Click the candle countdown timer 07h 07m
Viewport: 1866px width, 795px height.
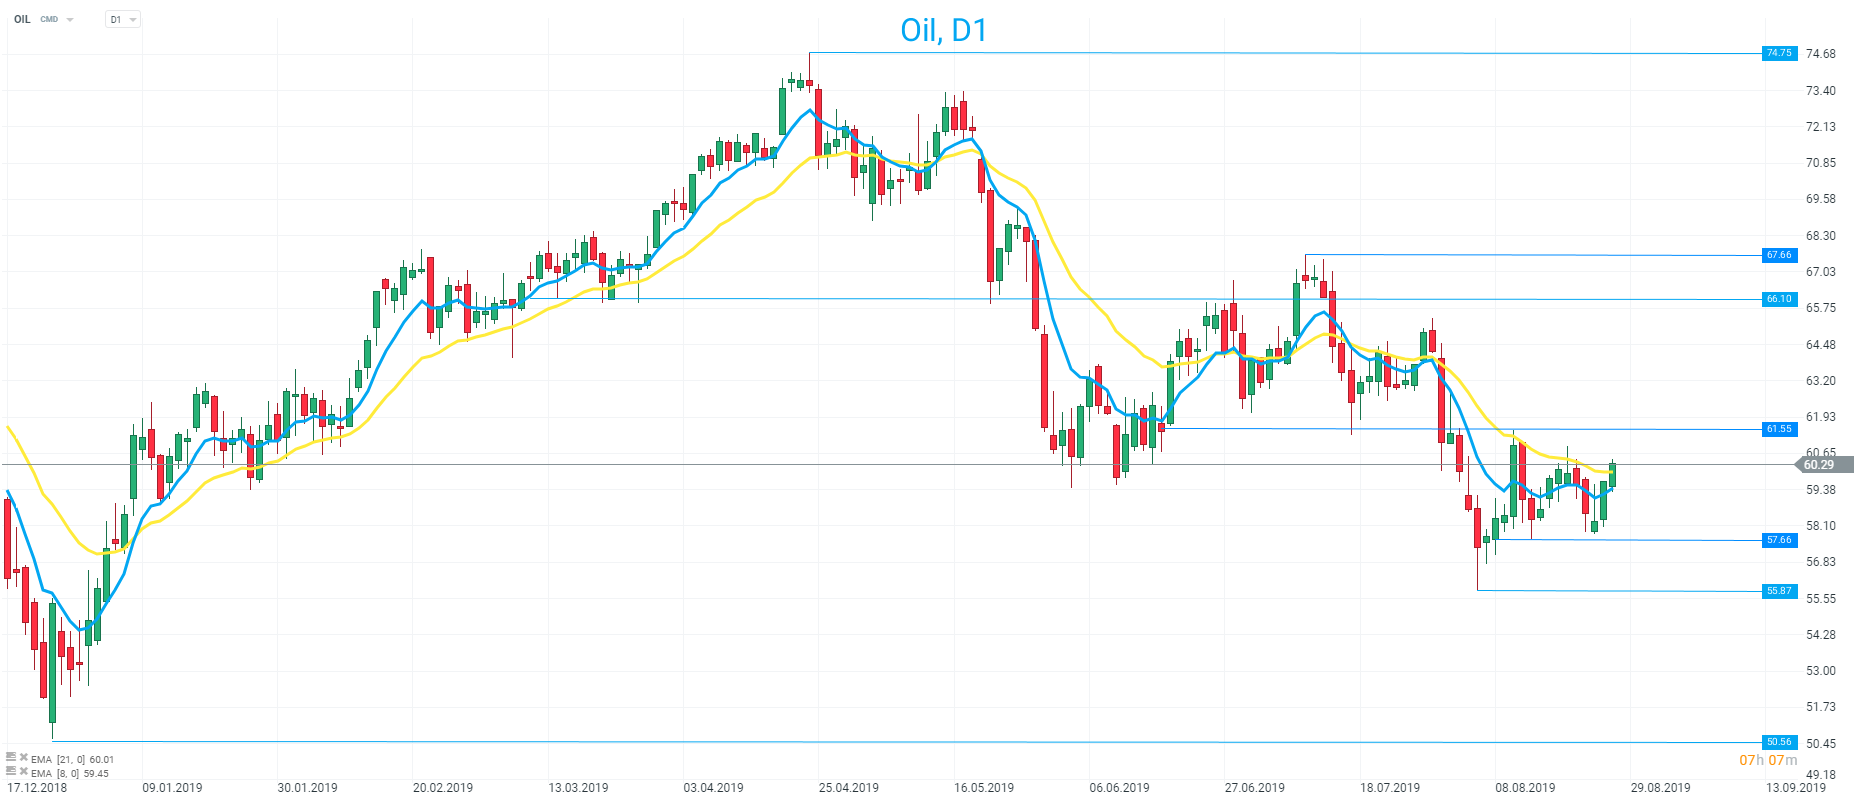coord(1768,761)
